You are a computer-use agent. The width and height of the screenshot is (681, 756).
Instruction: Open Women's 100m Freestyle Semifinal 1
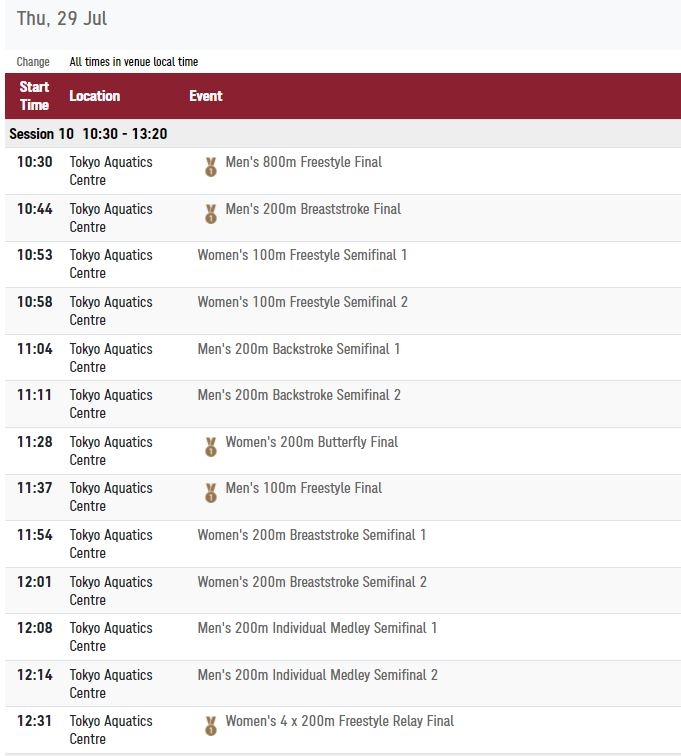pyautogui.click(x=302, y=255)
